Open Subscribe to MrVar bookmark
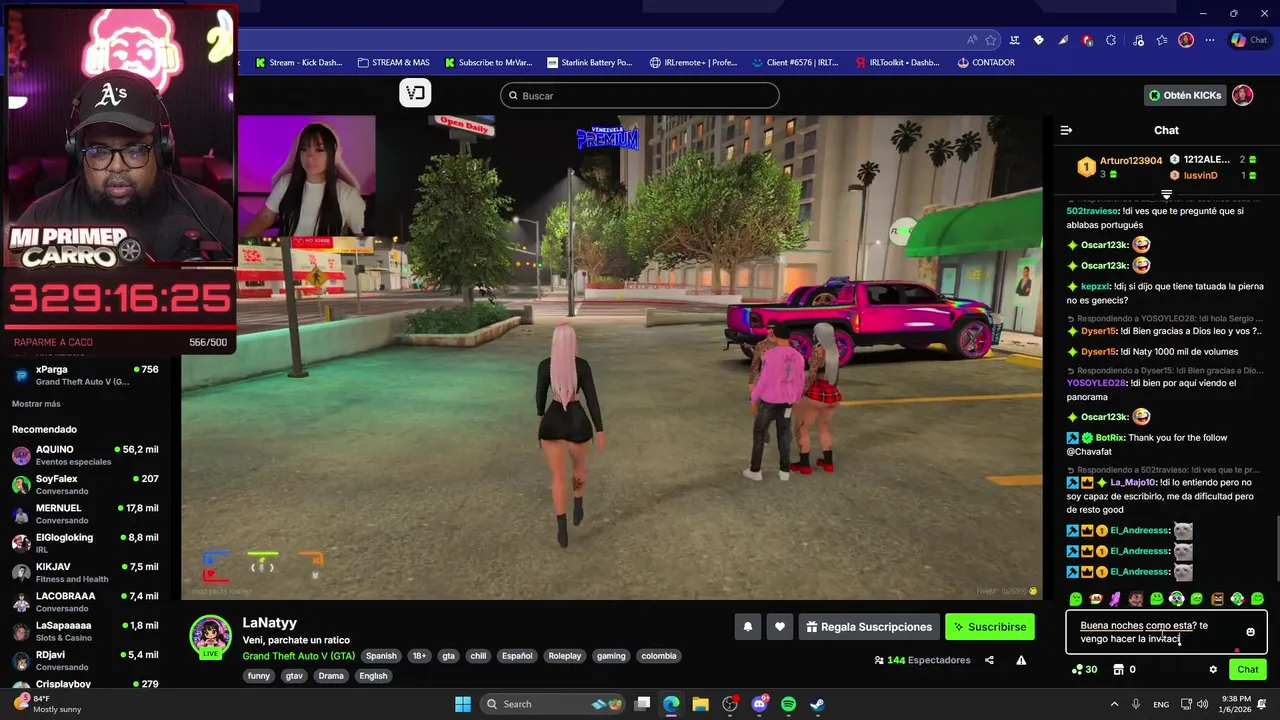 (488, 62)
